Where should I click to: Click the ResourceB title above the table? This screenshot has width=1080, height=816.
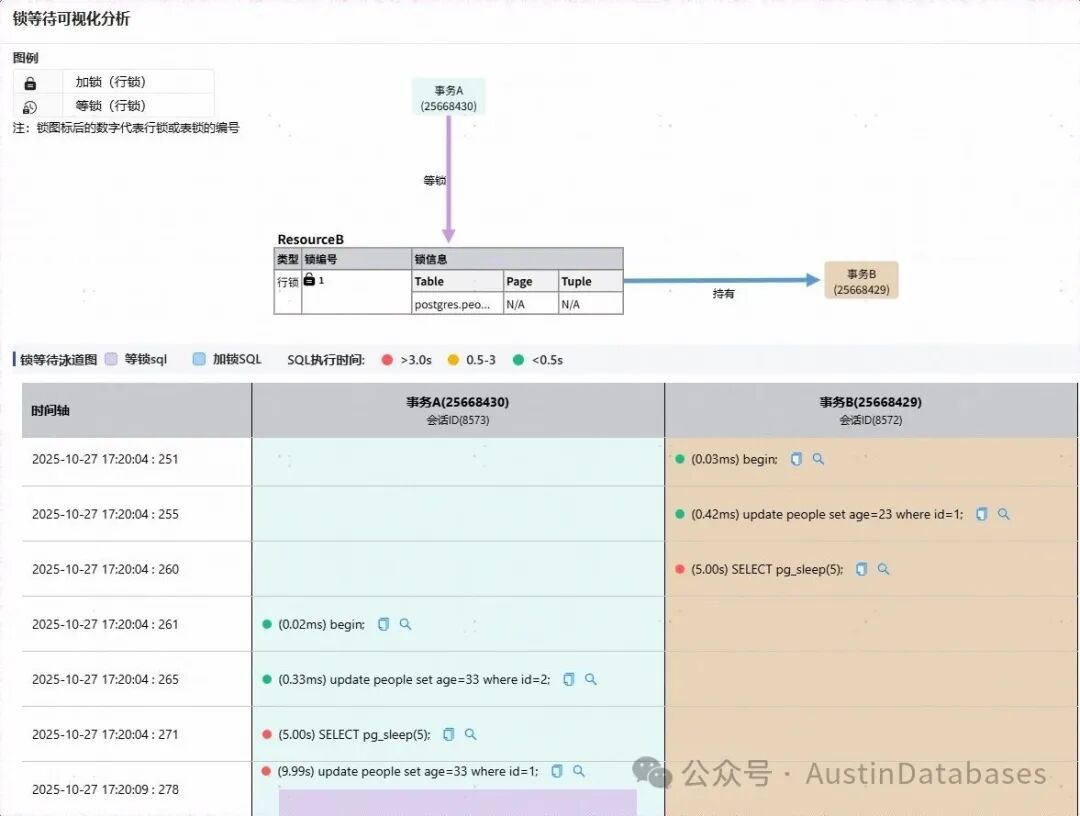click(311, 239)
